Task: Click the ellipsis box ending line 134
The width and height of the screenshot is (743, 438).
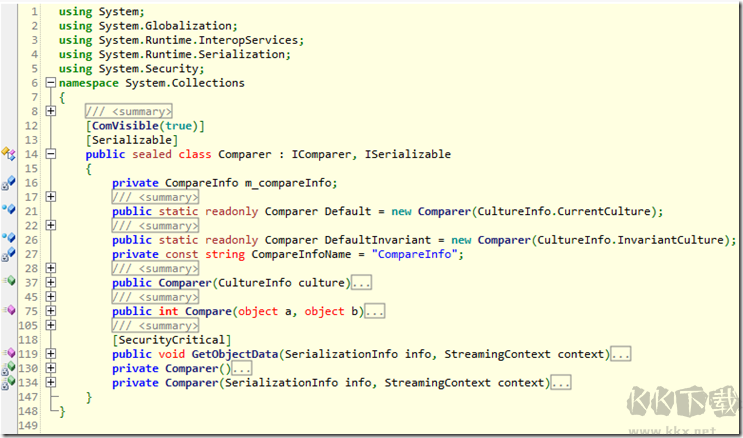Action: coord(561,383)
